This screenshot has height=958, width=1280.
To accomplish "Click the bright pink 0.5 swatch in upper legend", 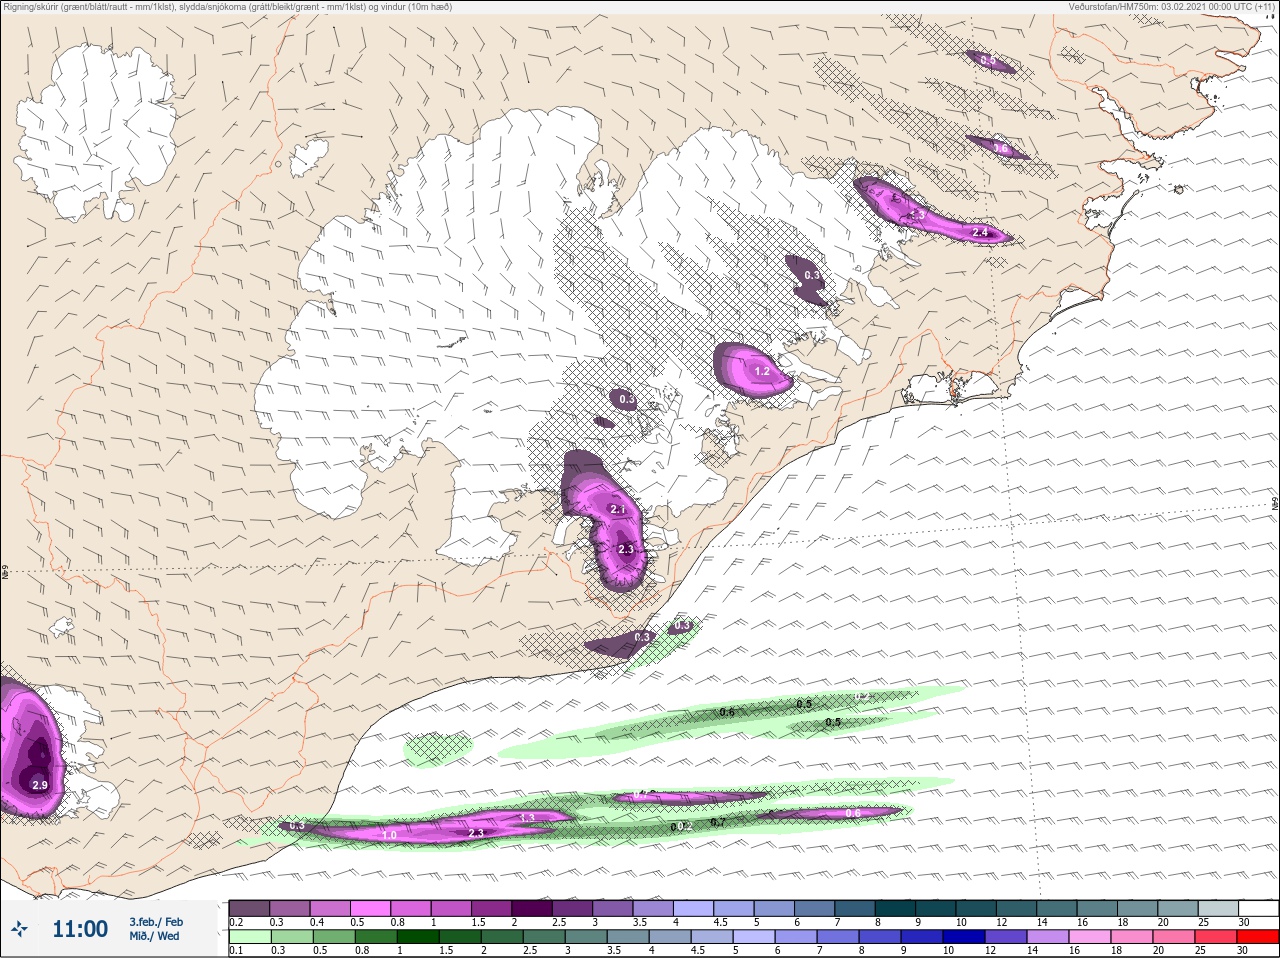I will [x=370, y=908].
